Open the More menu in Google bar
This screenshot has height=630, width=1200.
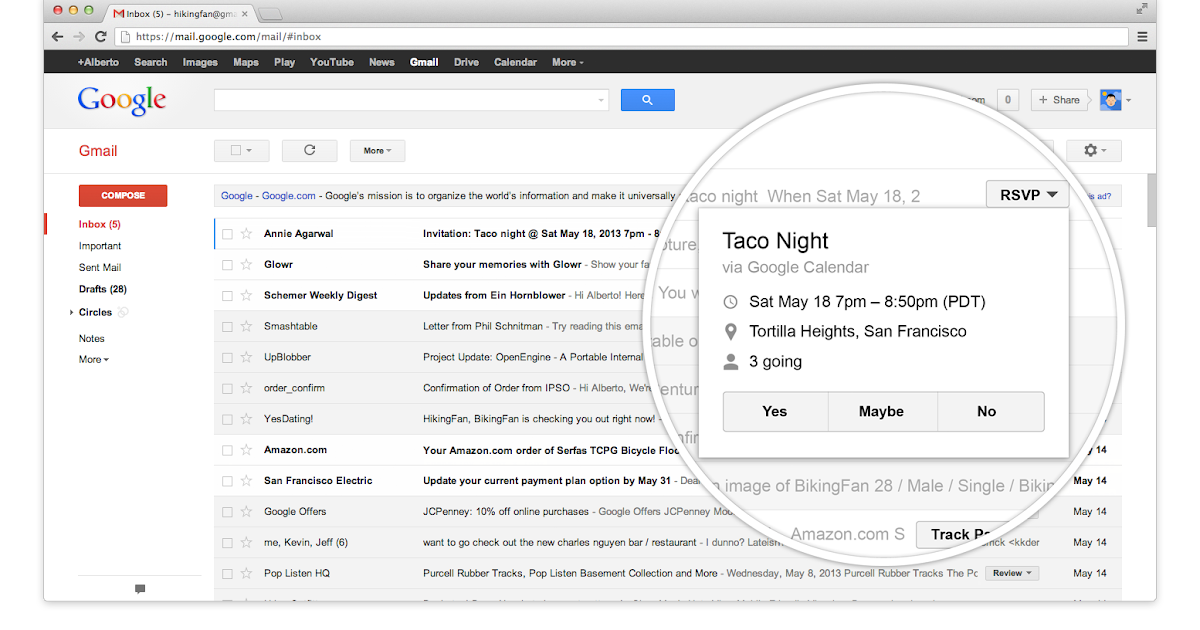pos(568,62)
